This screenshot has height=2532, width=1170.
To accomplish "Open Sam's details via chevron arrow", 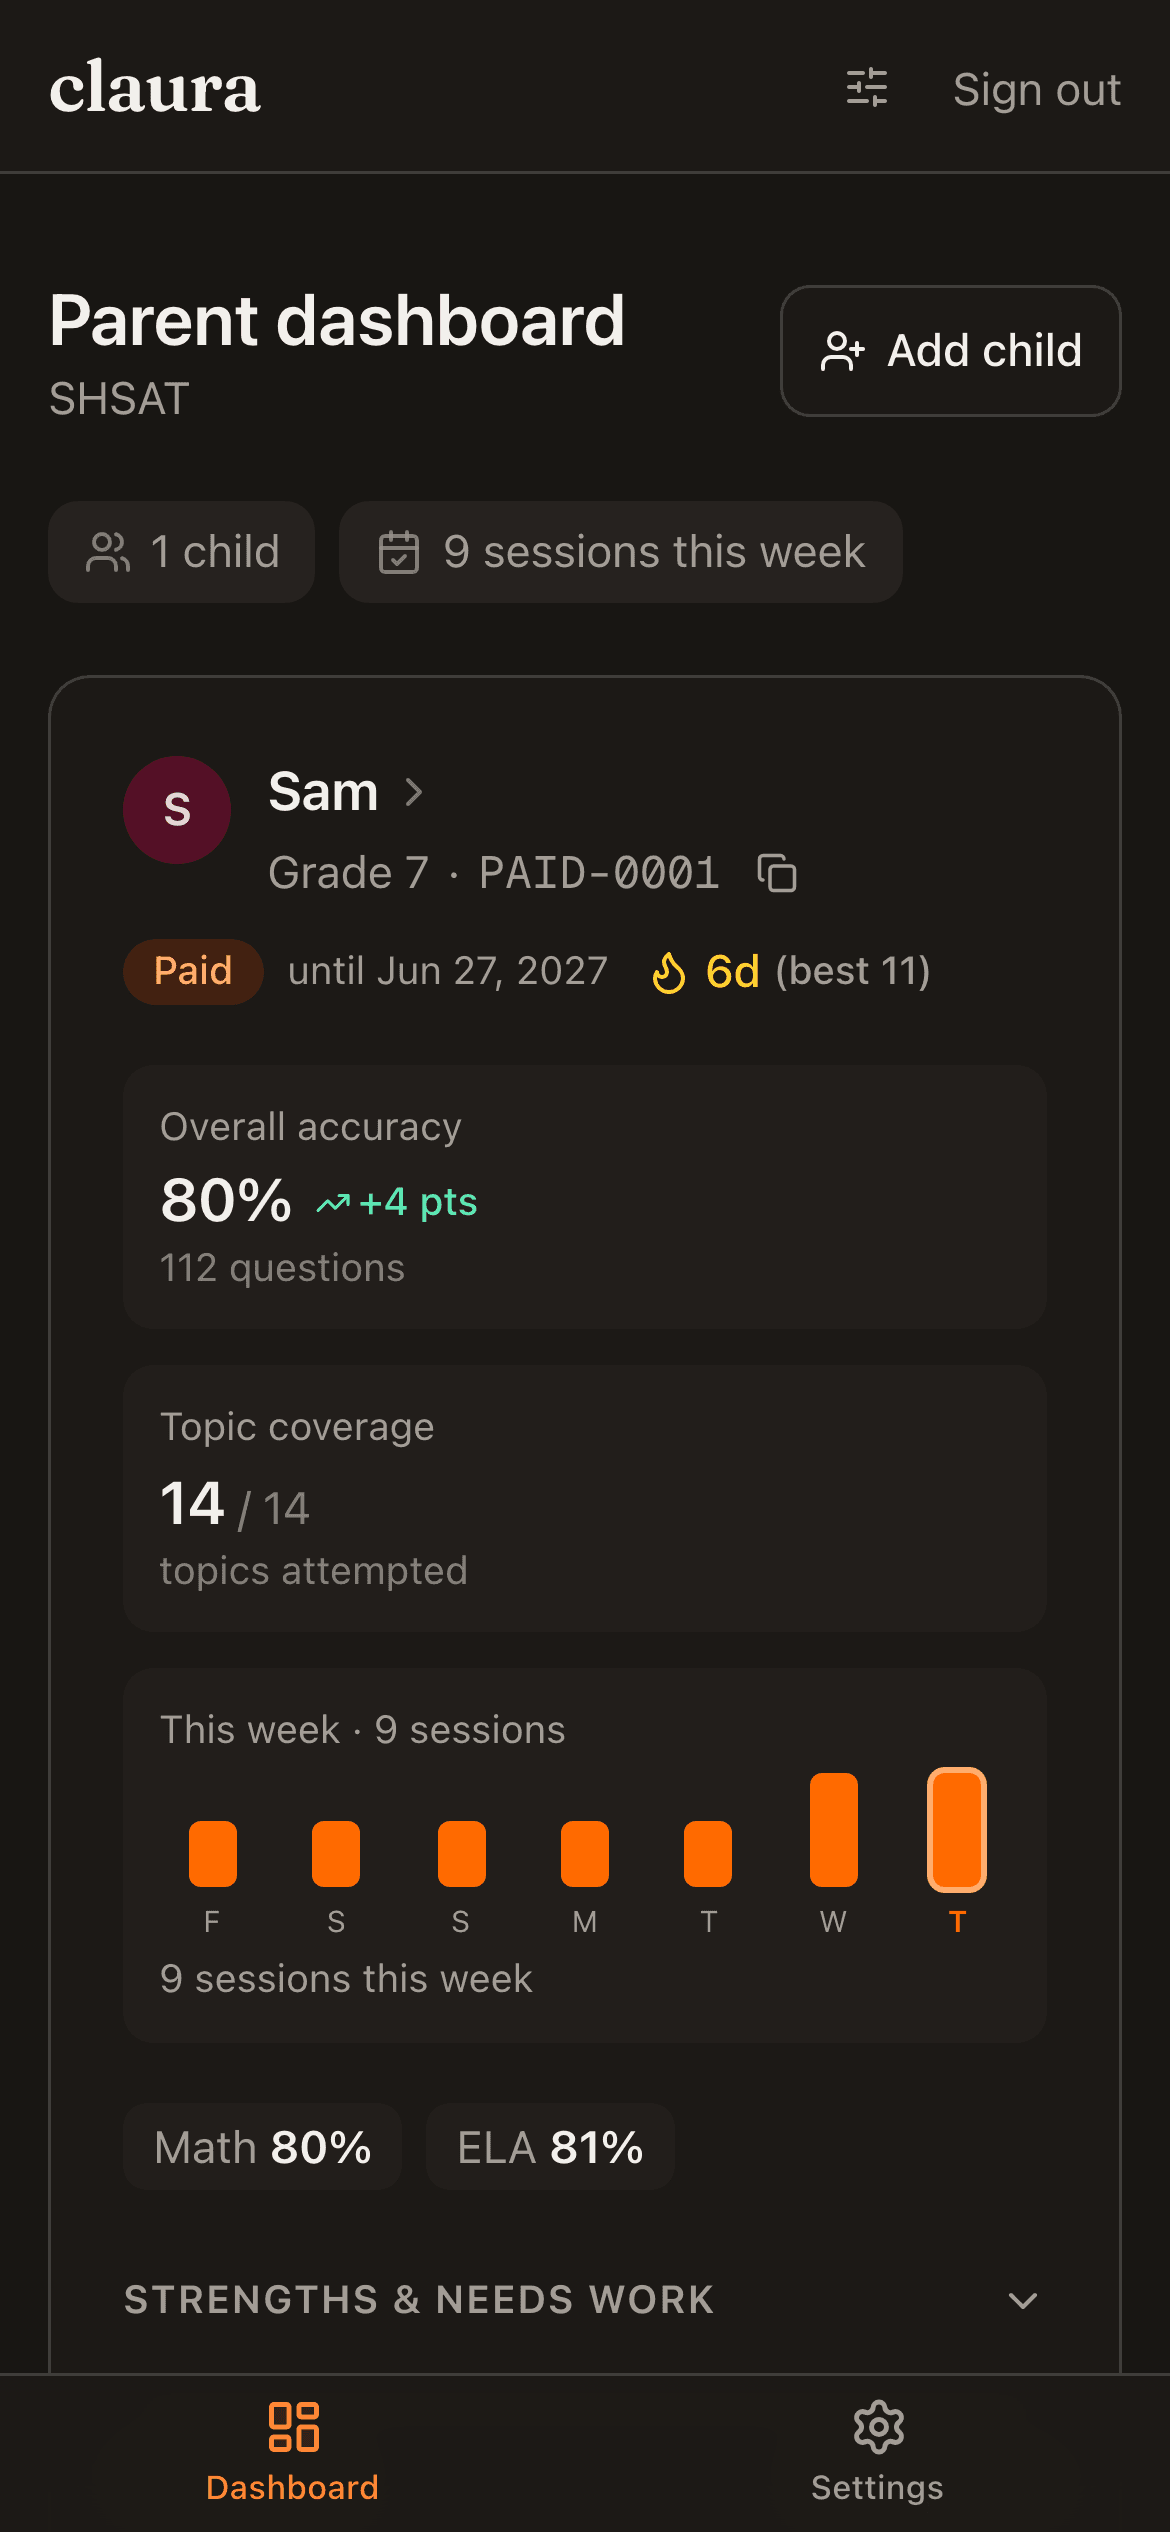I will tap(414, 792).
